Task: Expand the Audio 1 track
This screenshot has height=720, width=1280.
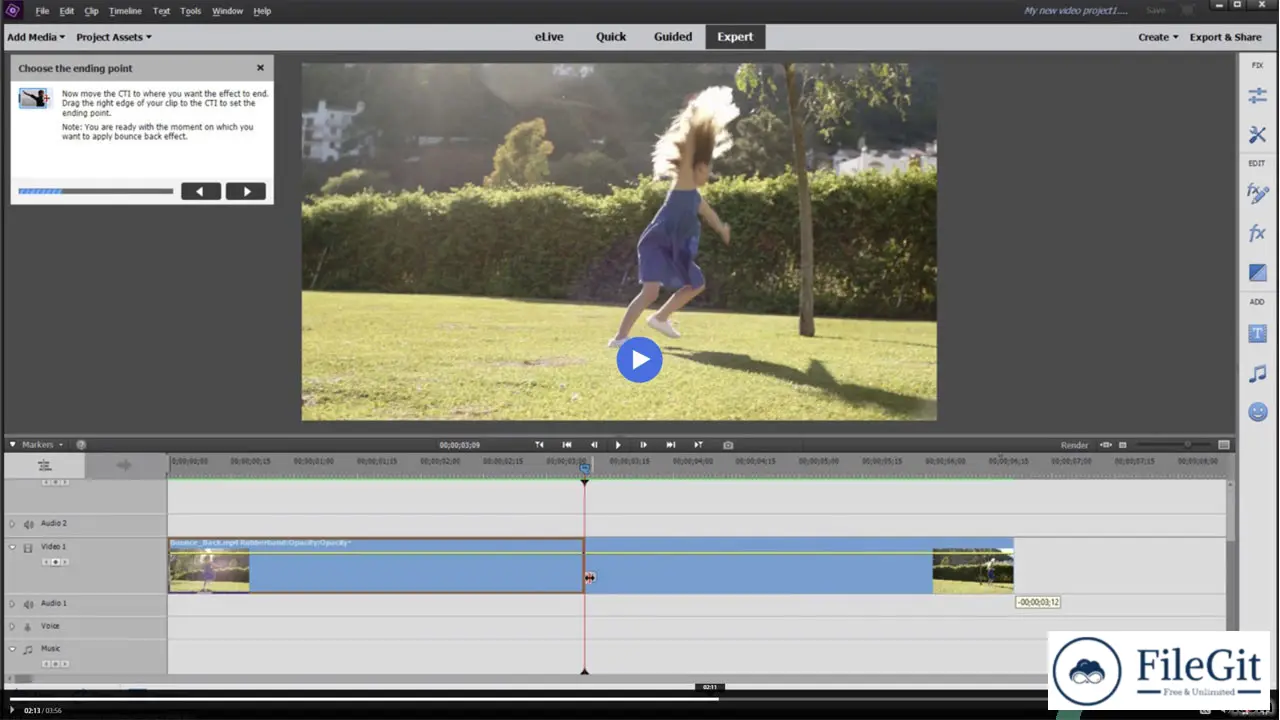Action: click(x=12, y=604)
